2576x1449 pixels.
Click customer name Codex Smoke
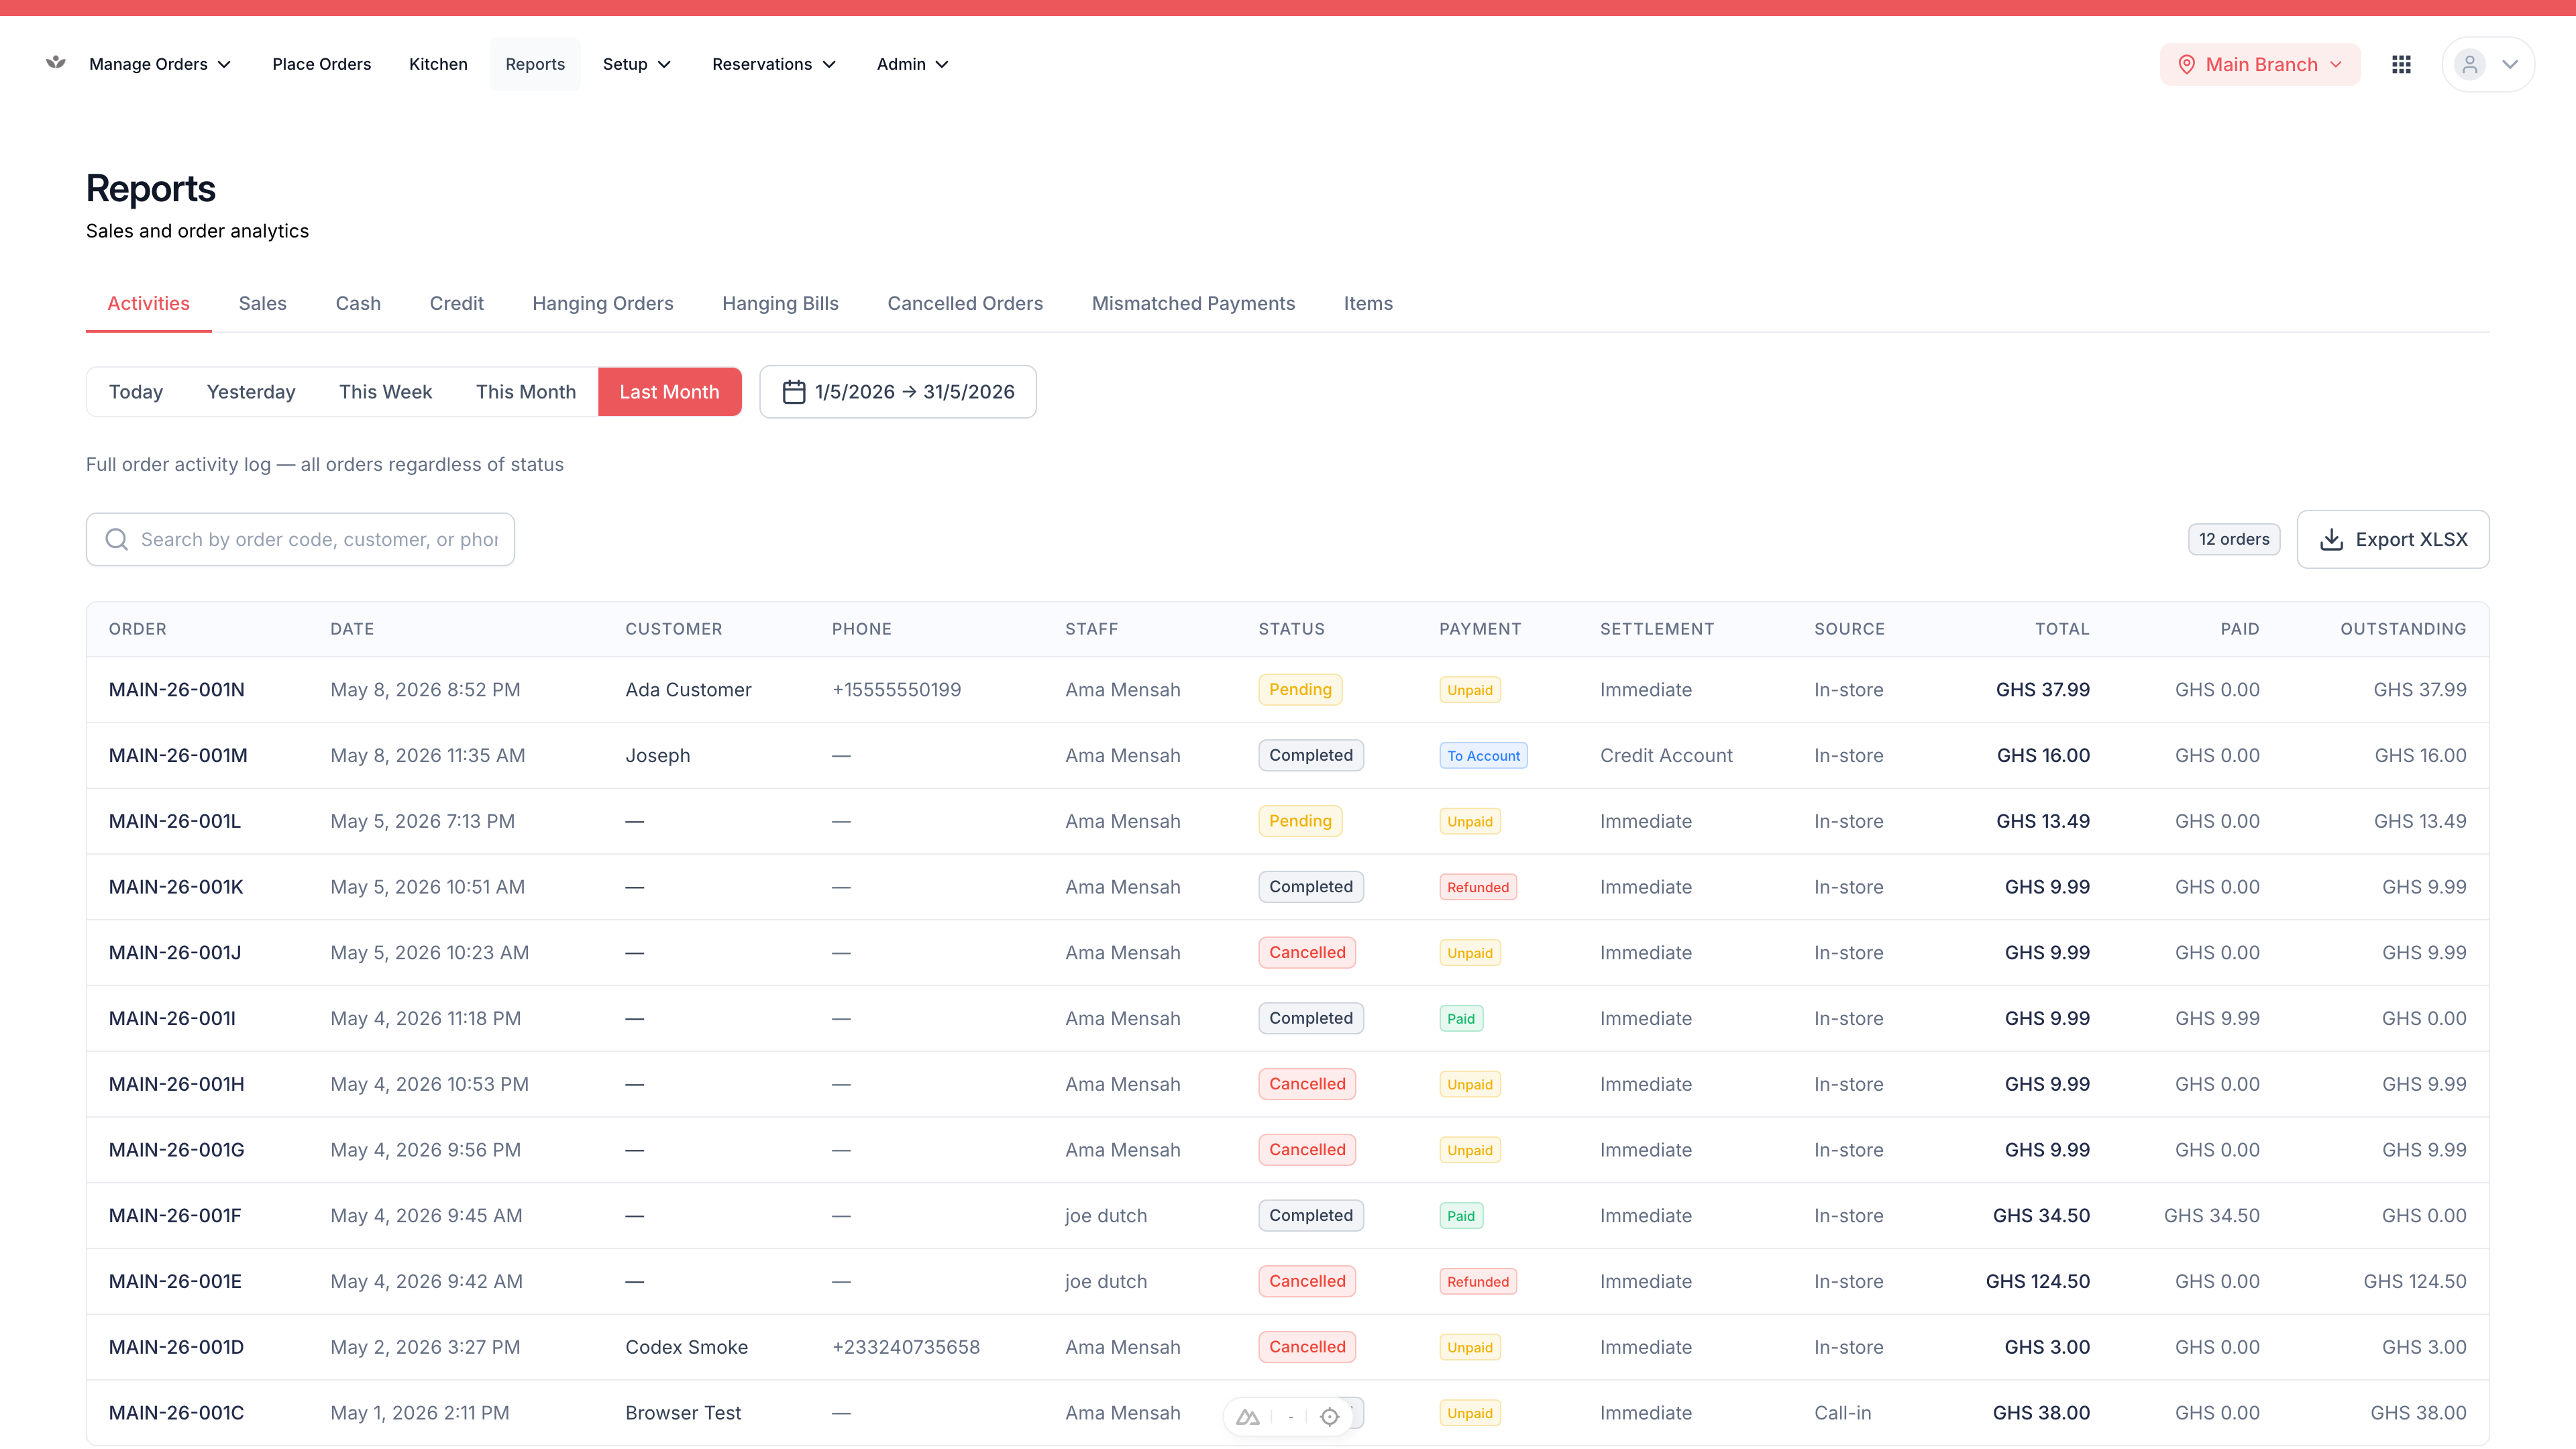(686, 1348)
